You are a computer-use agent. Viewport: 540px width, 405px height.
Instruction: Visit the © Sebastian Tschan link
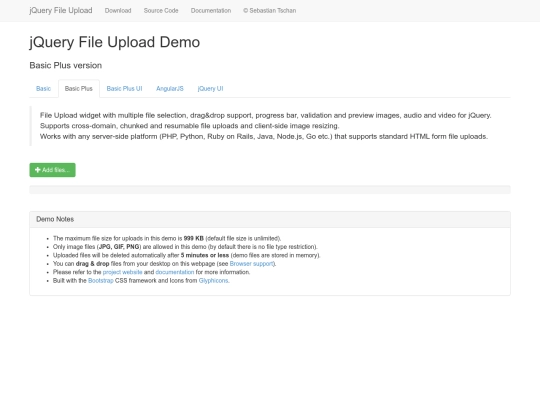270,11
